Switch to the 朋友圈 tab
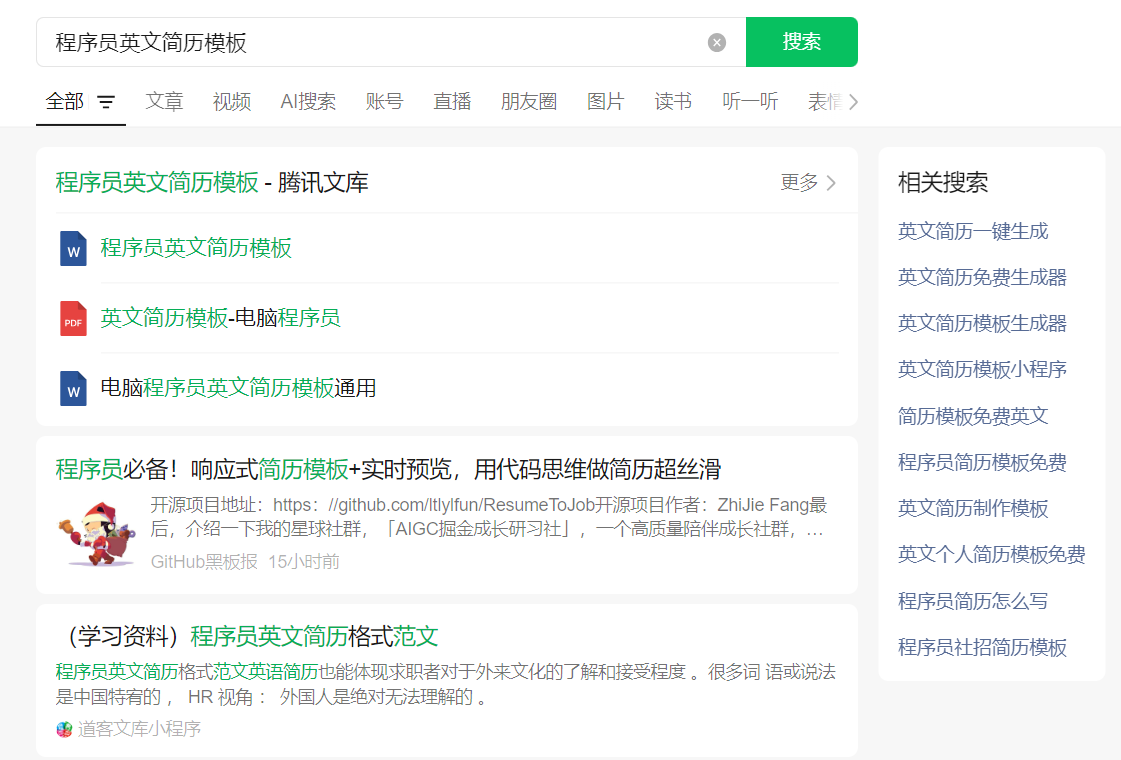This screenshot has height=760, width=1121. (529, 102)
